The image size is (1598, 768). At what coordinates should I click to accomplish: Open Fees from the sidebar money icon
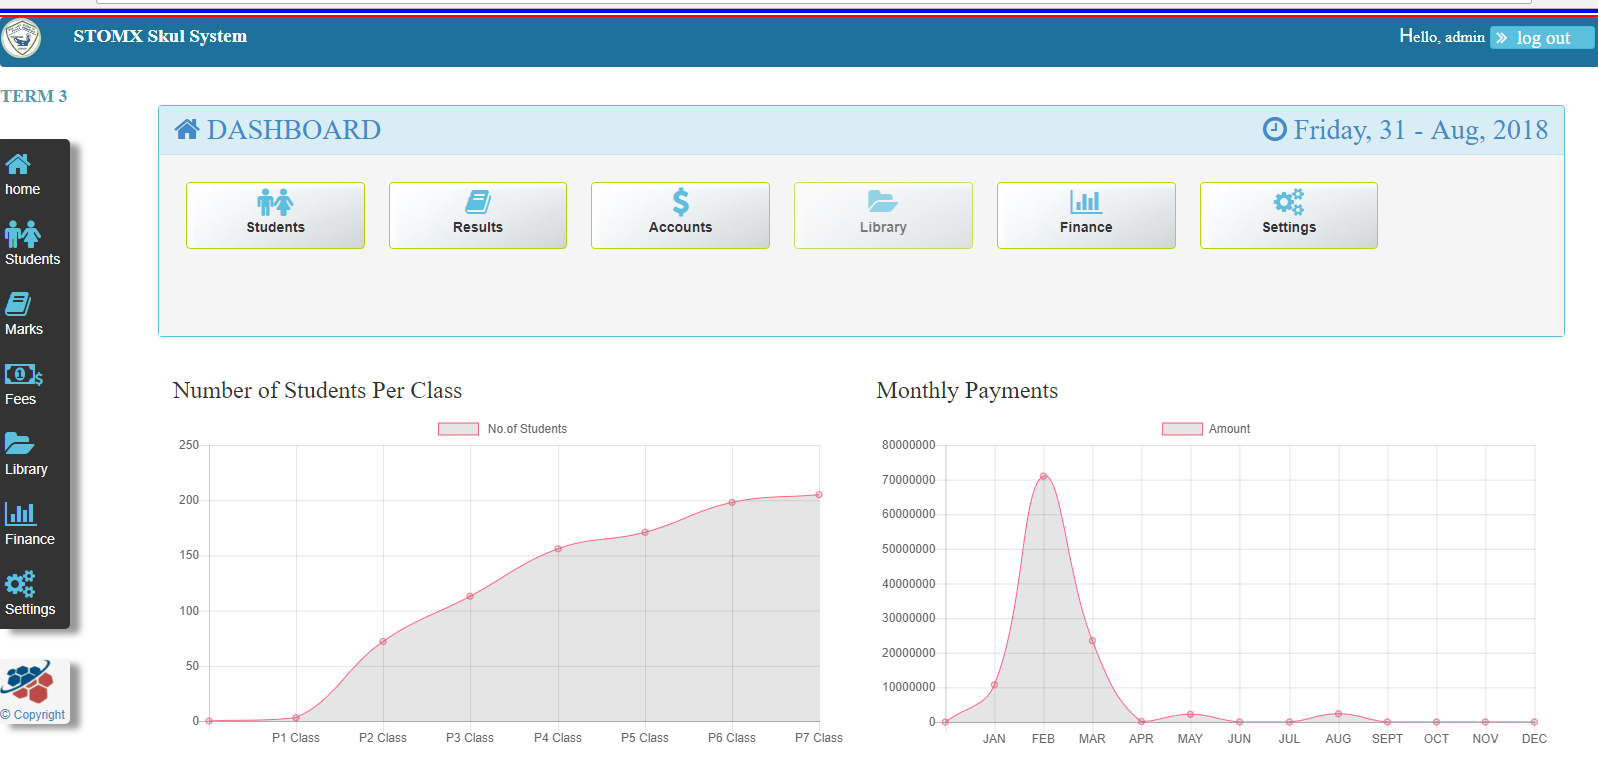click(x=24, y=374)
